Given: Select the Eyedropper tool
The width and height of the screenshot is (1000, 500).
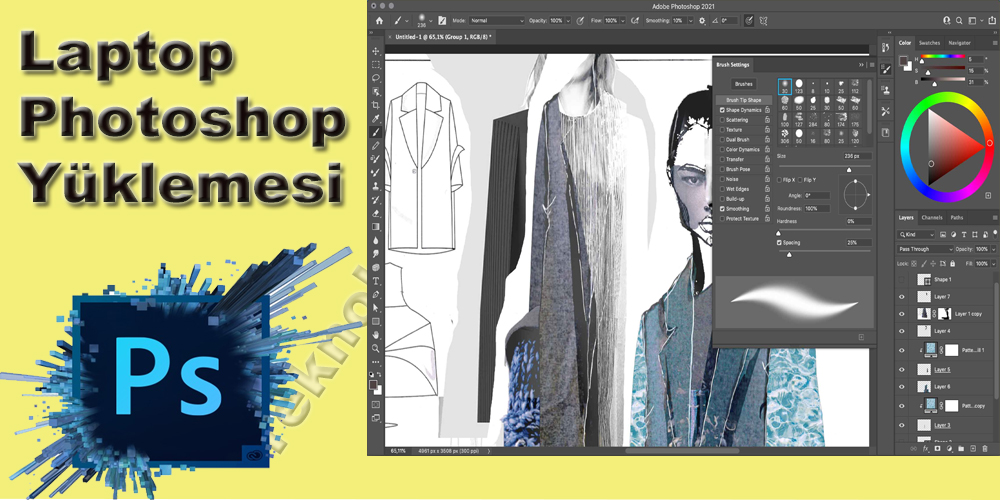Looking at the screenshot, I should 376,118.
